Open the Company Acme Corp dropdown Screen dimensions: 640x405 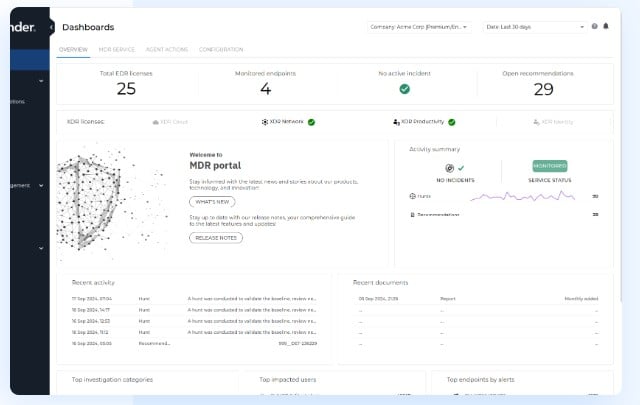coord(419,27)
